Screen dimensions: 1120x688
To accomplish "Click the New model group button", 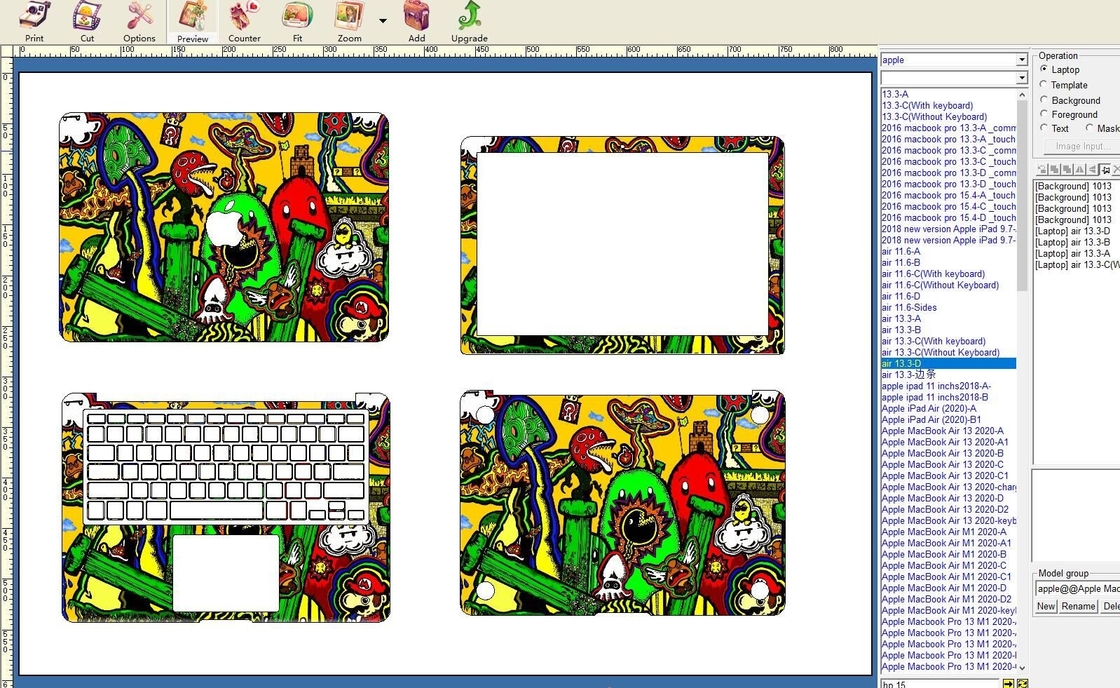I will click(1046, 607).
